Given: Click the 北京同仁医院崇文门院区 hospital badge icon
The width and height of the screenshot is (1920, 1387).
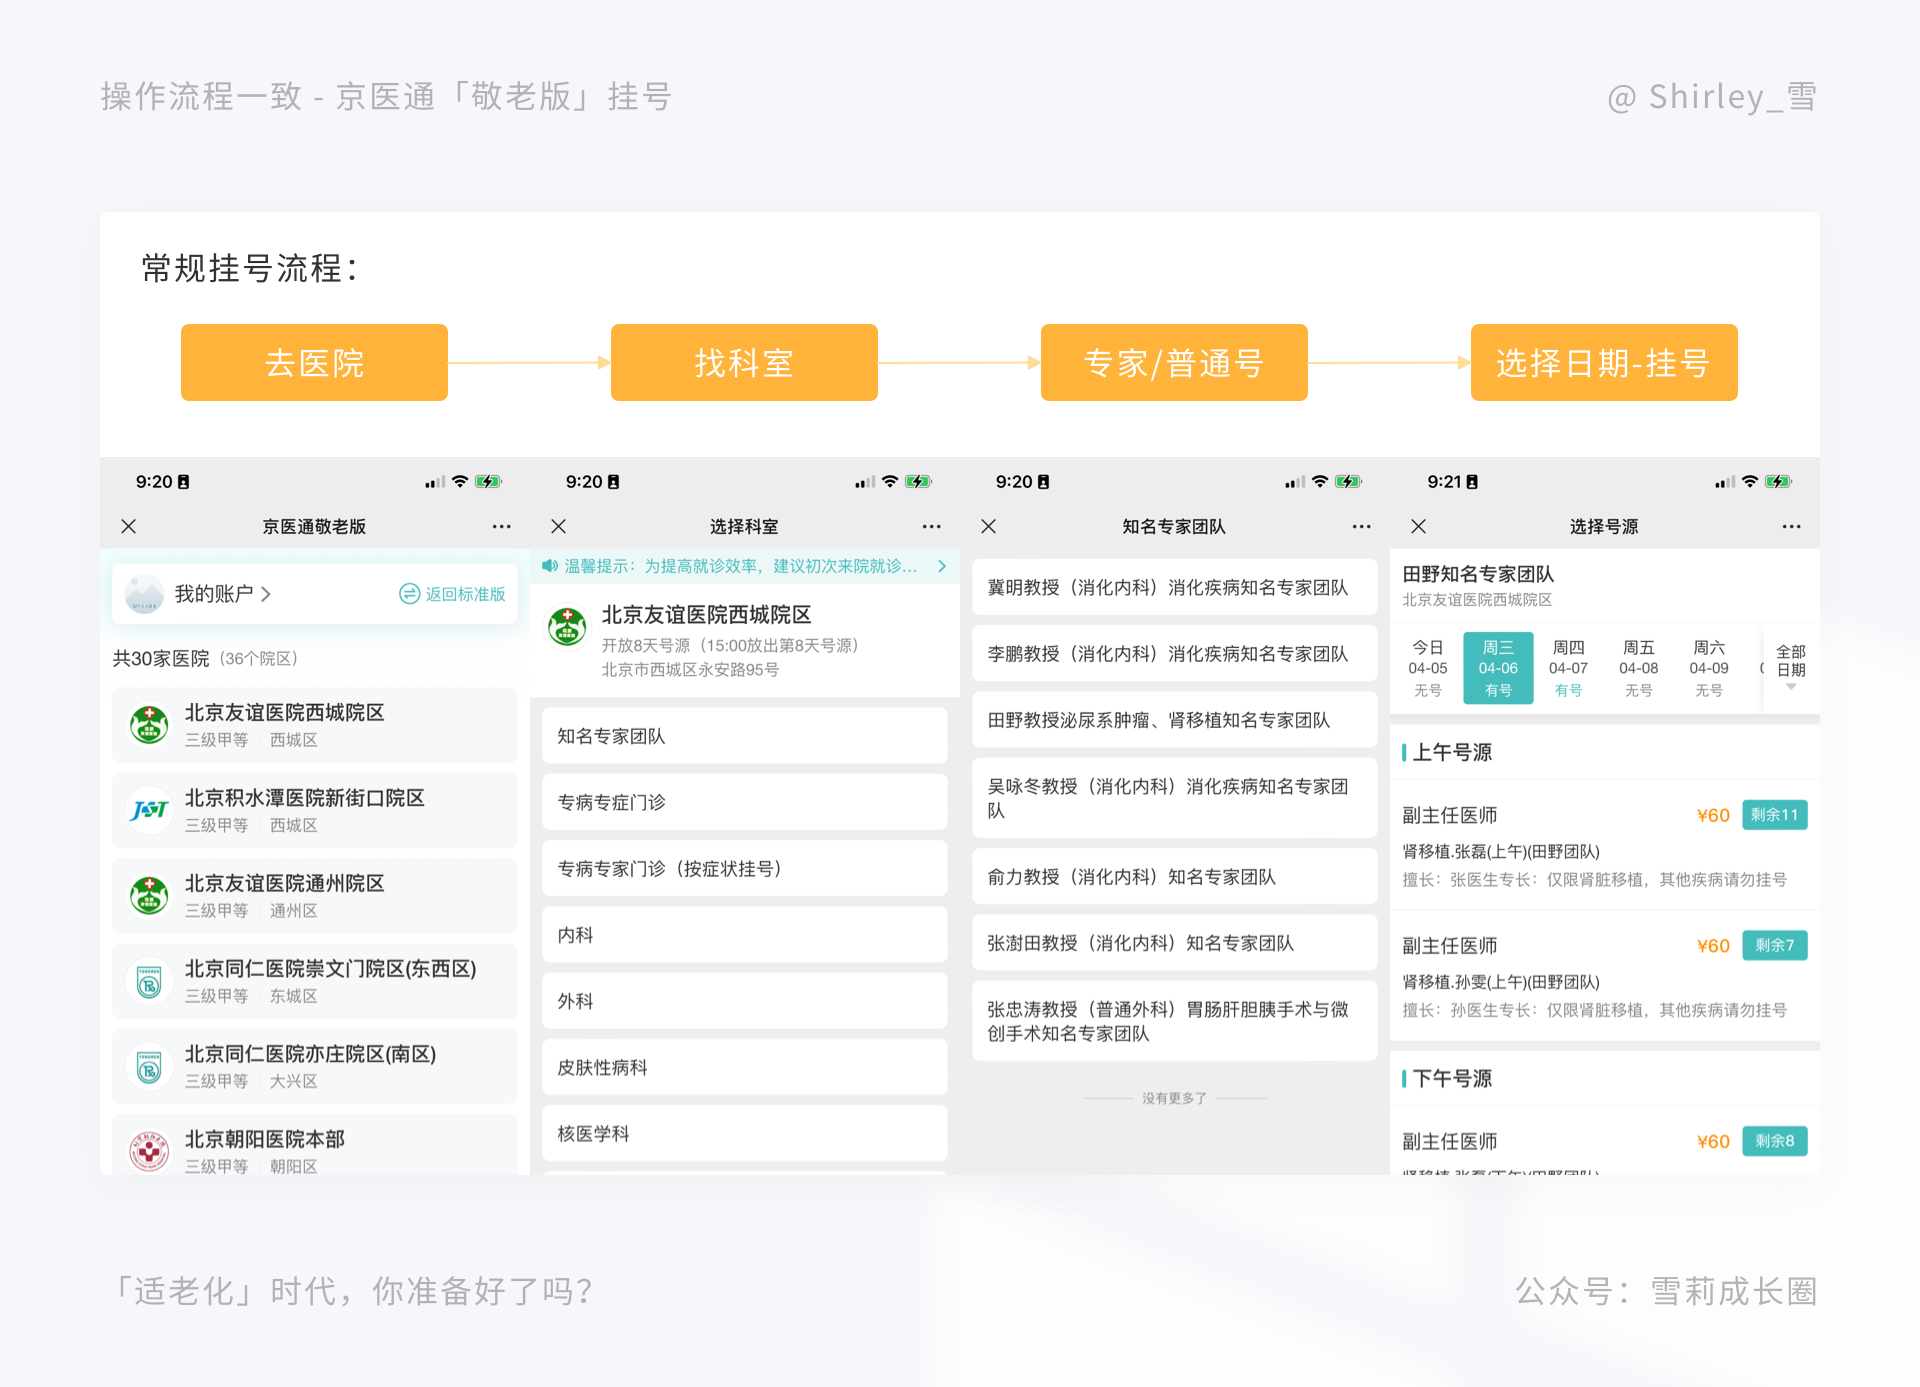Looking at the screenshot, I should 148,981.
